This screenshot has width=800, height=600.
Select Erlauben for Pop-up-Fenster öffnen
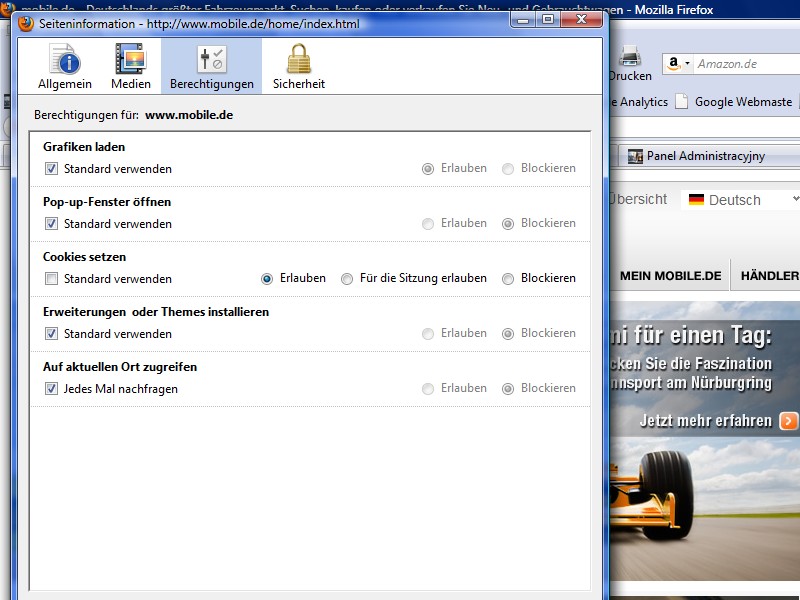pos(428,223)
